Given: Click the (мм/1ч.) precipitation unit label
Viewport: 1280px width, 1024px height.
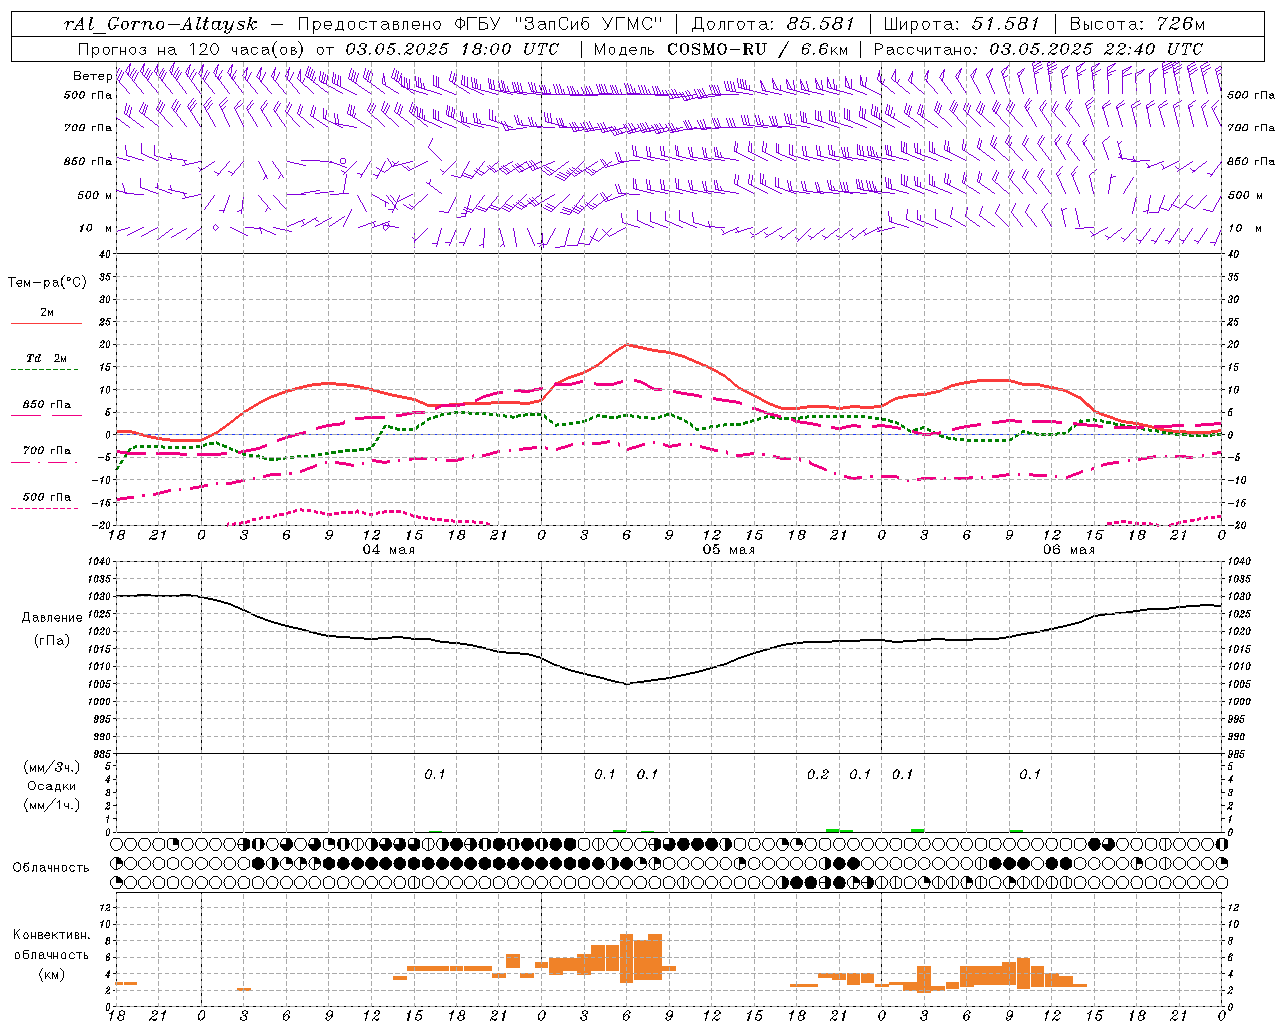Looking at the screenshot, I should tap(52, 805).
